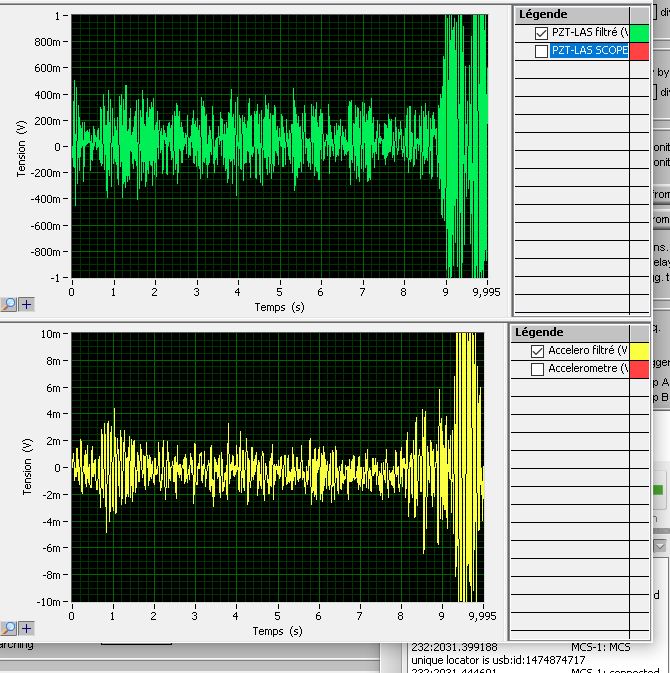This screenshot has width=670, height=673.
Task: Click the green indicator button at right edge
Action: [x=658, y=490]
